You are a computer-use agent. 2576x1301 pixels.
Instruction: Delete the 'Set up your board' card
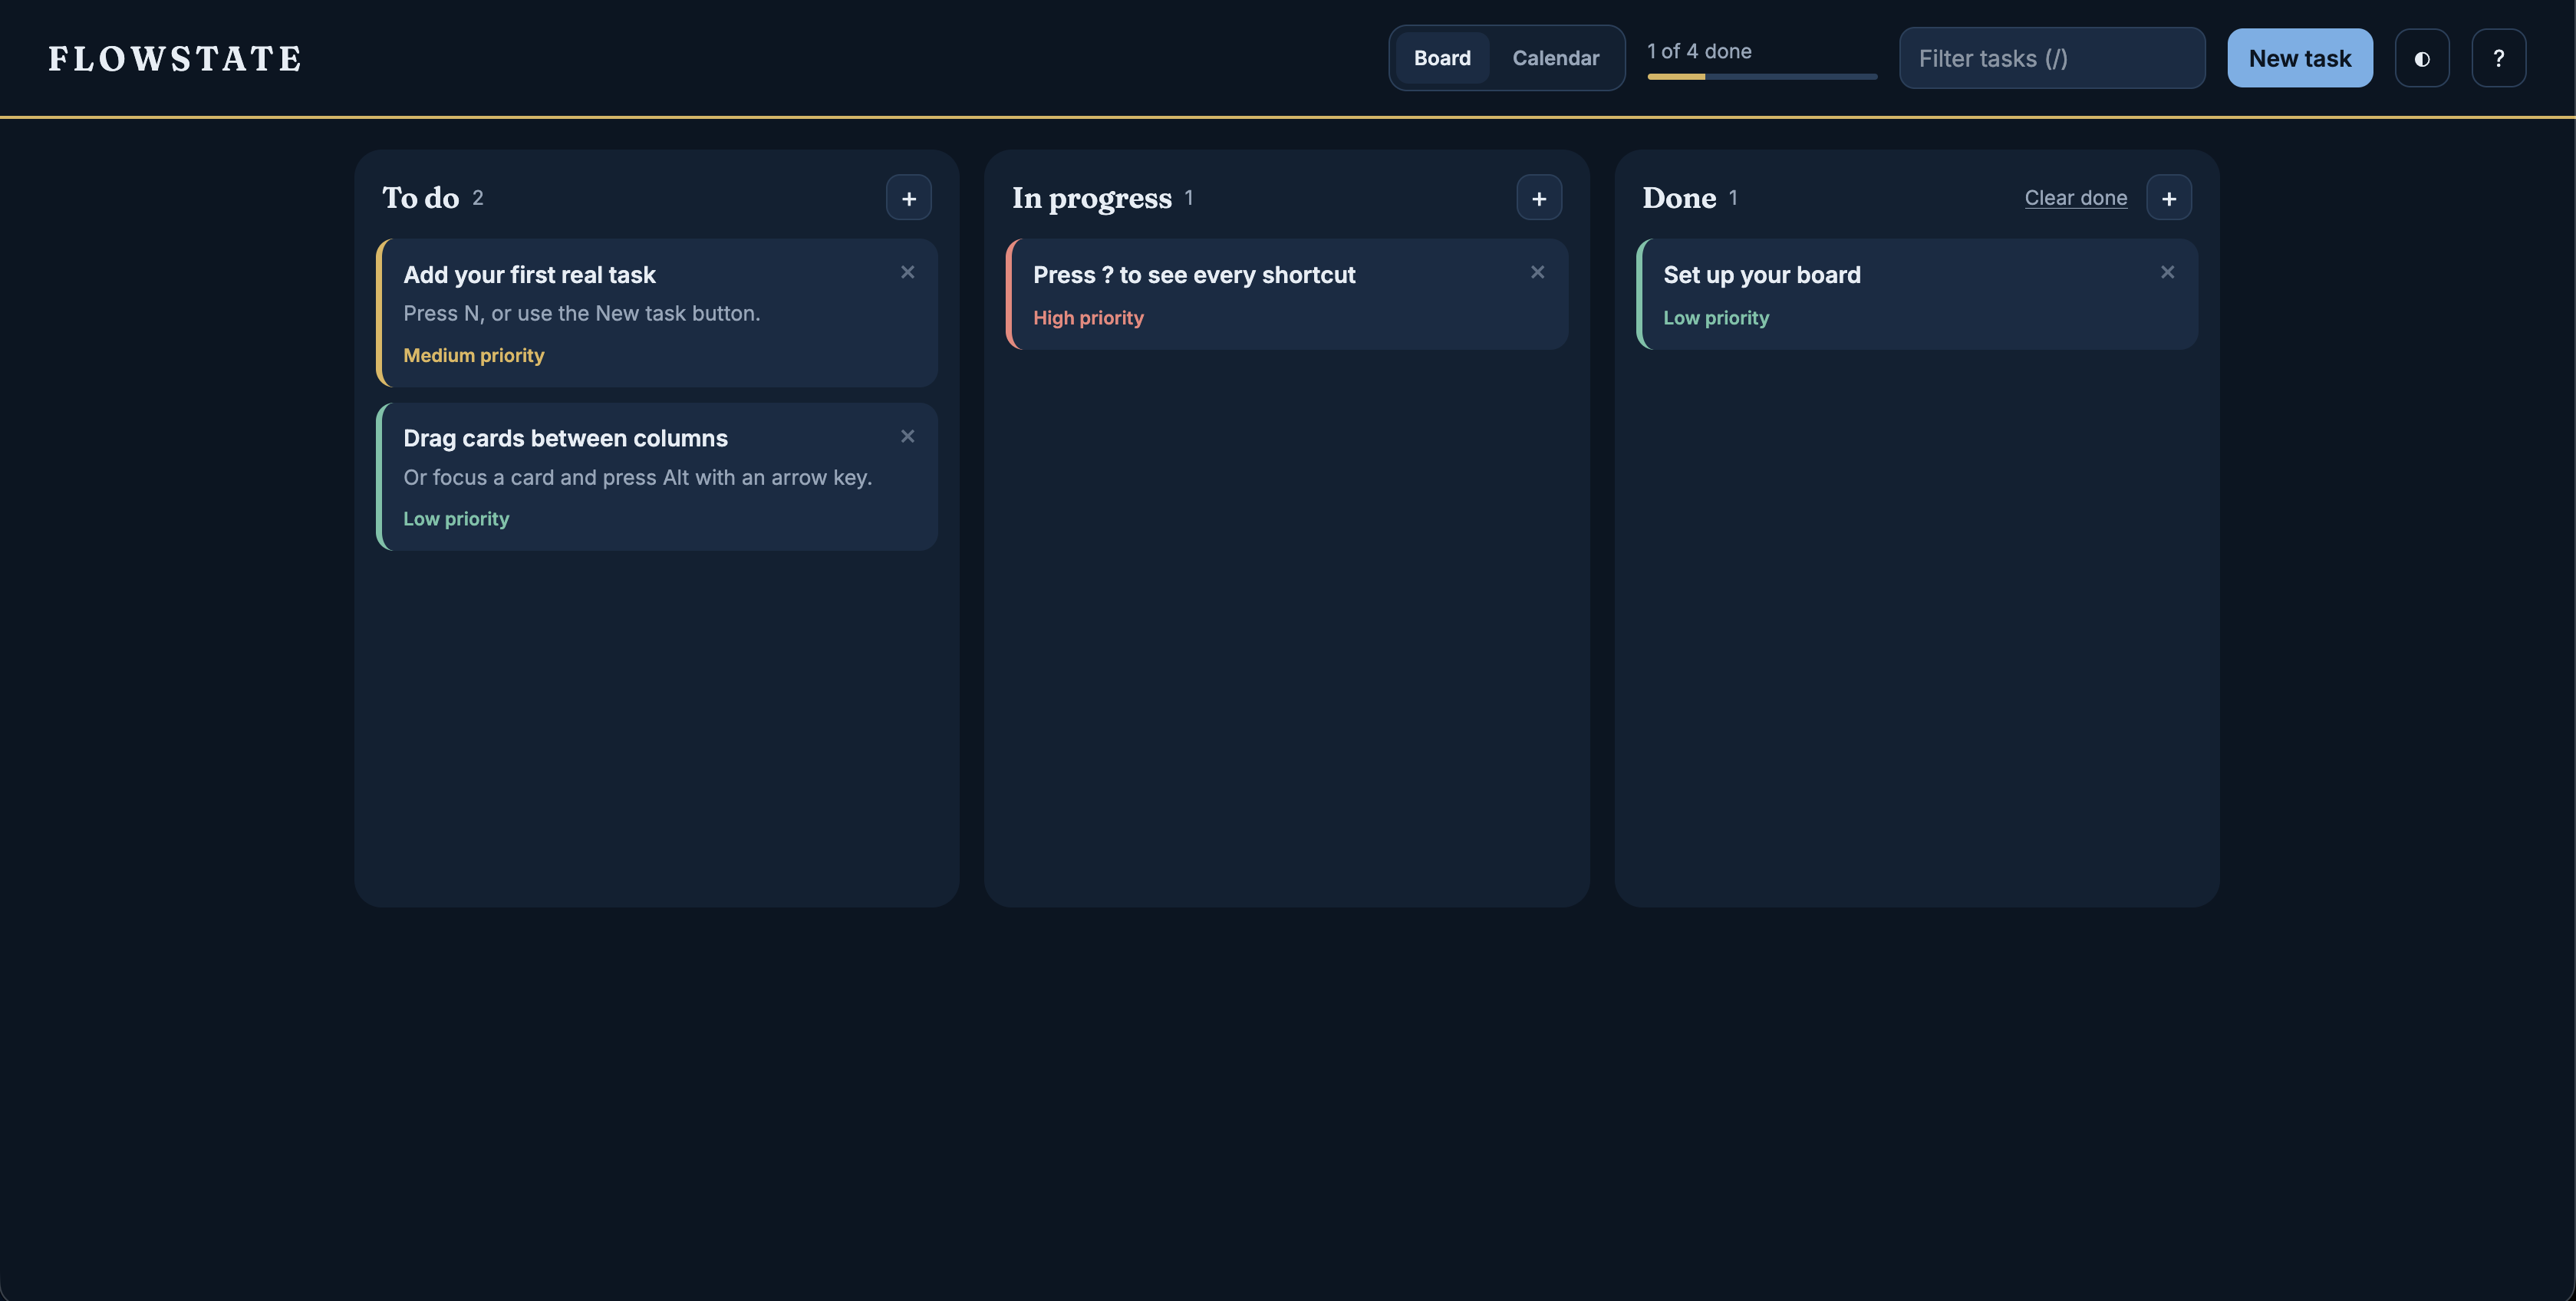[x=2167, y=272]
